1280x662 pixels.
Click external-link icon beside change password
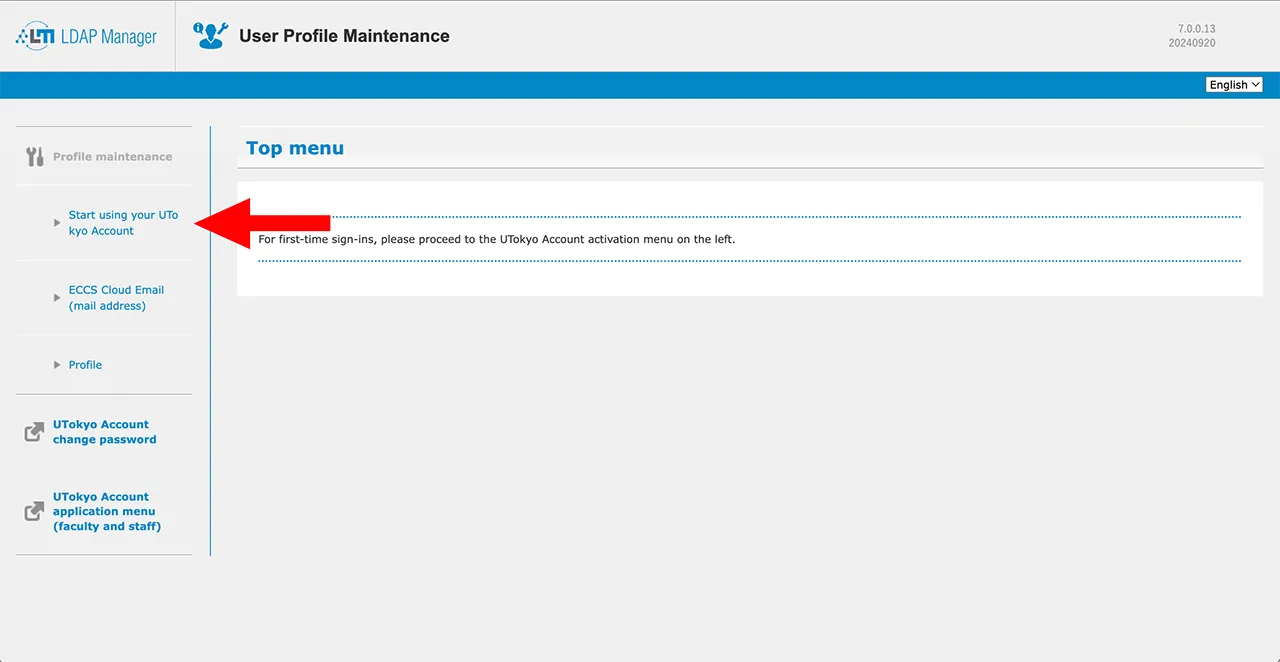(x=34, y=432)
